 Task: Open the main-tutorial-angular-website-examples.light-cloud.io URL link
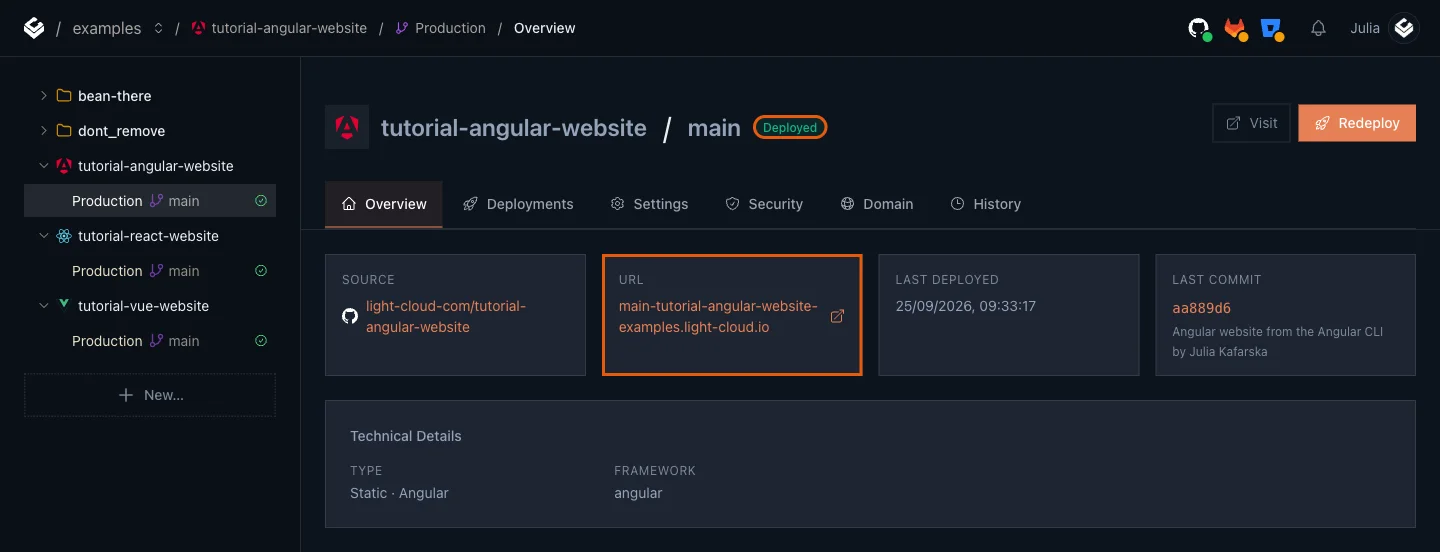[718, 317]
